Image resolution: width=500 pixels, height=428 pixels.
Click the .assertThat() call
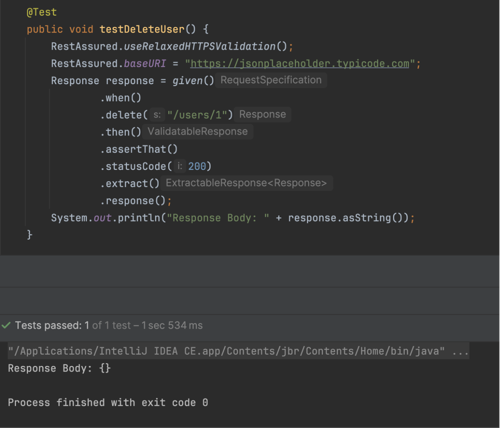[x=139, y=149]
